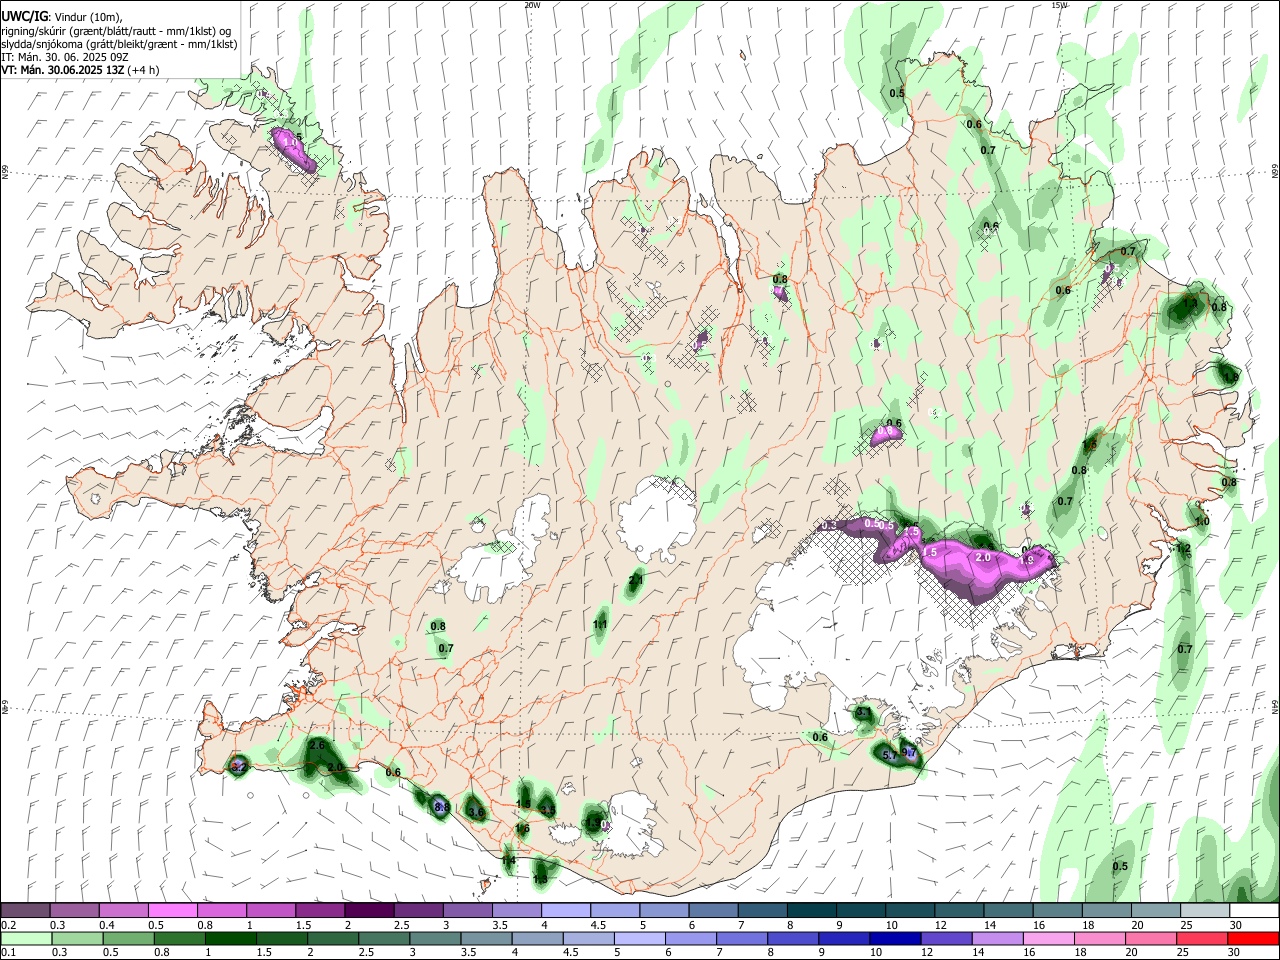Click the darkest green rain-scale swatch labeled 1
The image size is (1280, 960).
click(x=230, y=938)
